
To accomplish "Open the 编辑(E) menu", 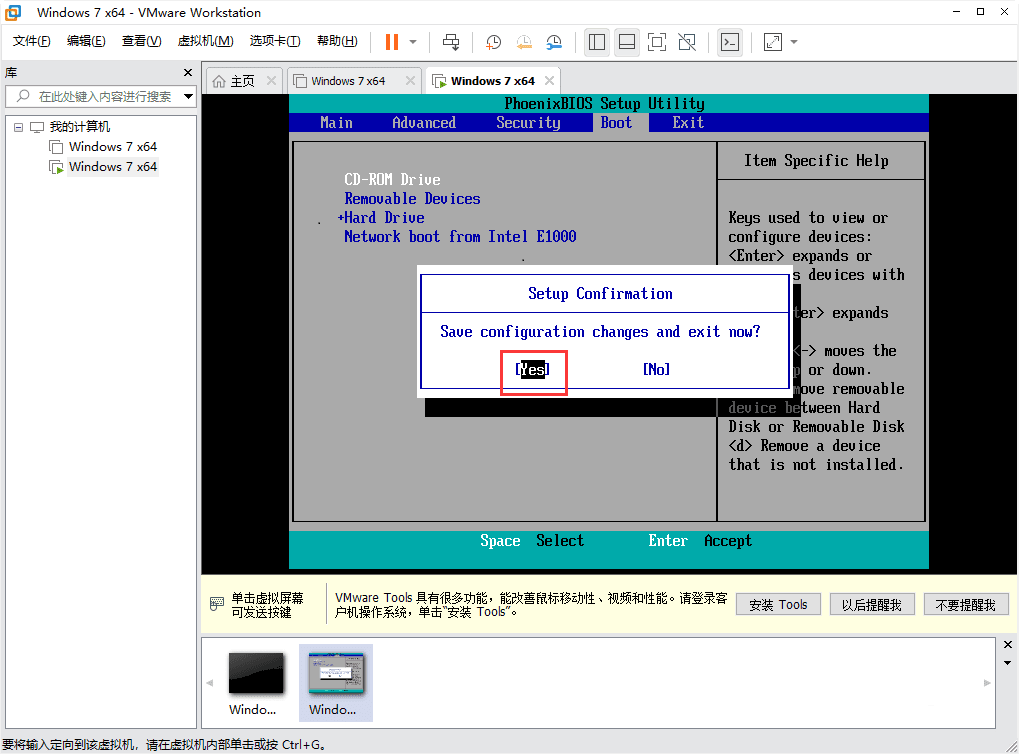I will click(86, 41).
